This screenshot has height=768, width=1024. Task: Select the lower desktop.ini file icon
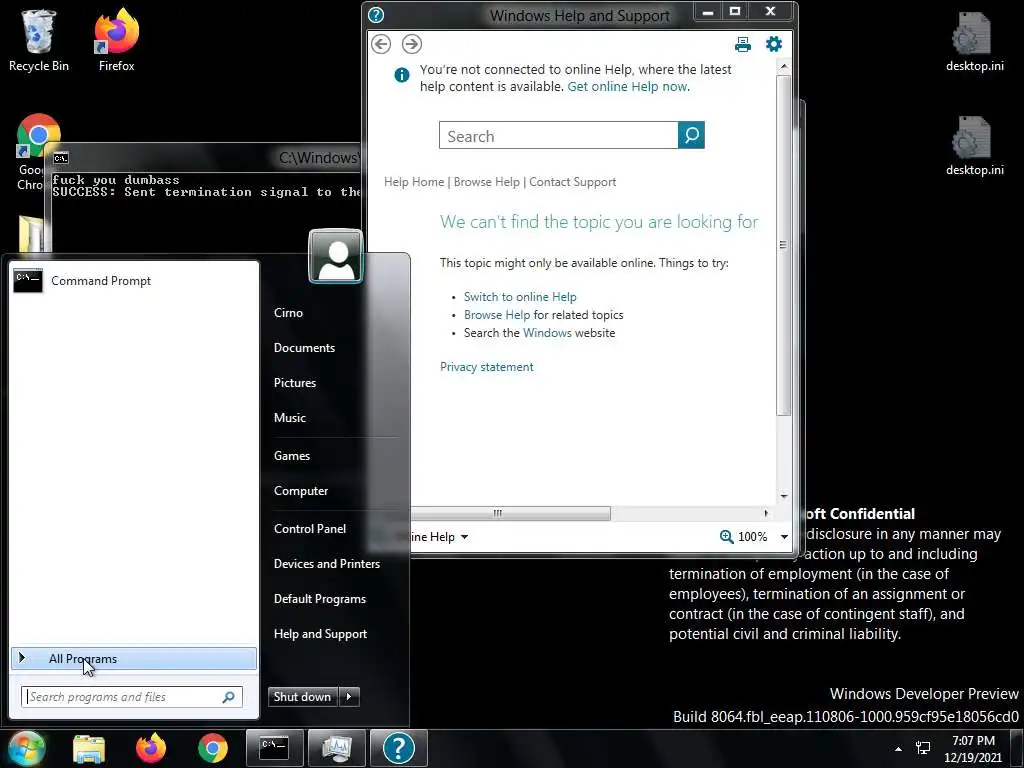pos(974,146)
